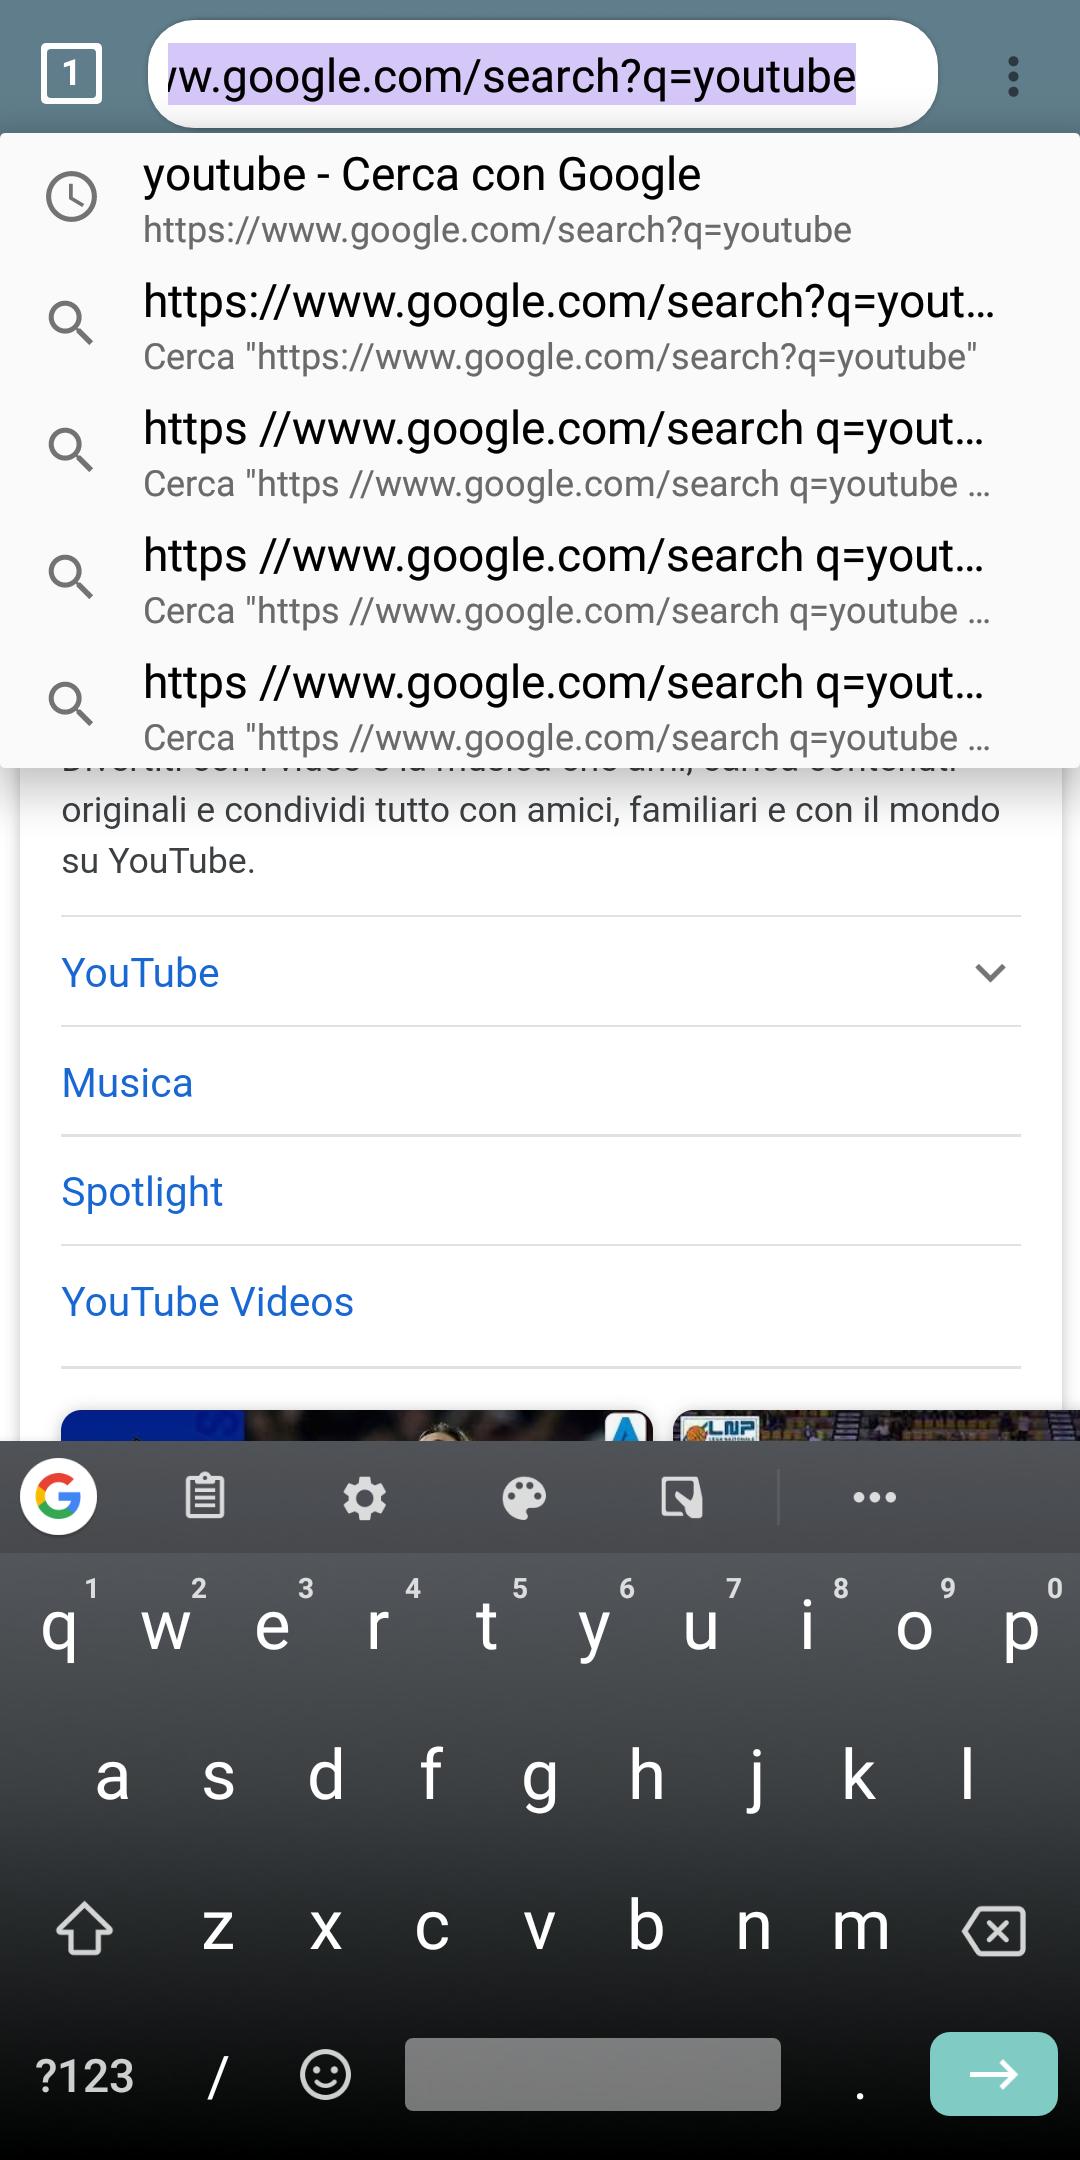Open the tab switcher counter icon
This screenshot has width=1080, height=2160.
[x=71, y=74]
